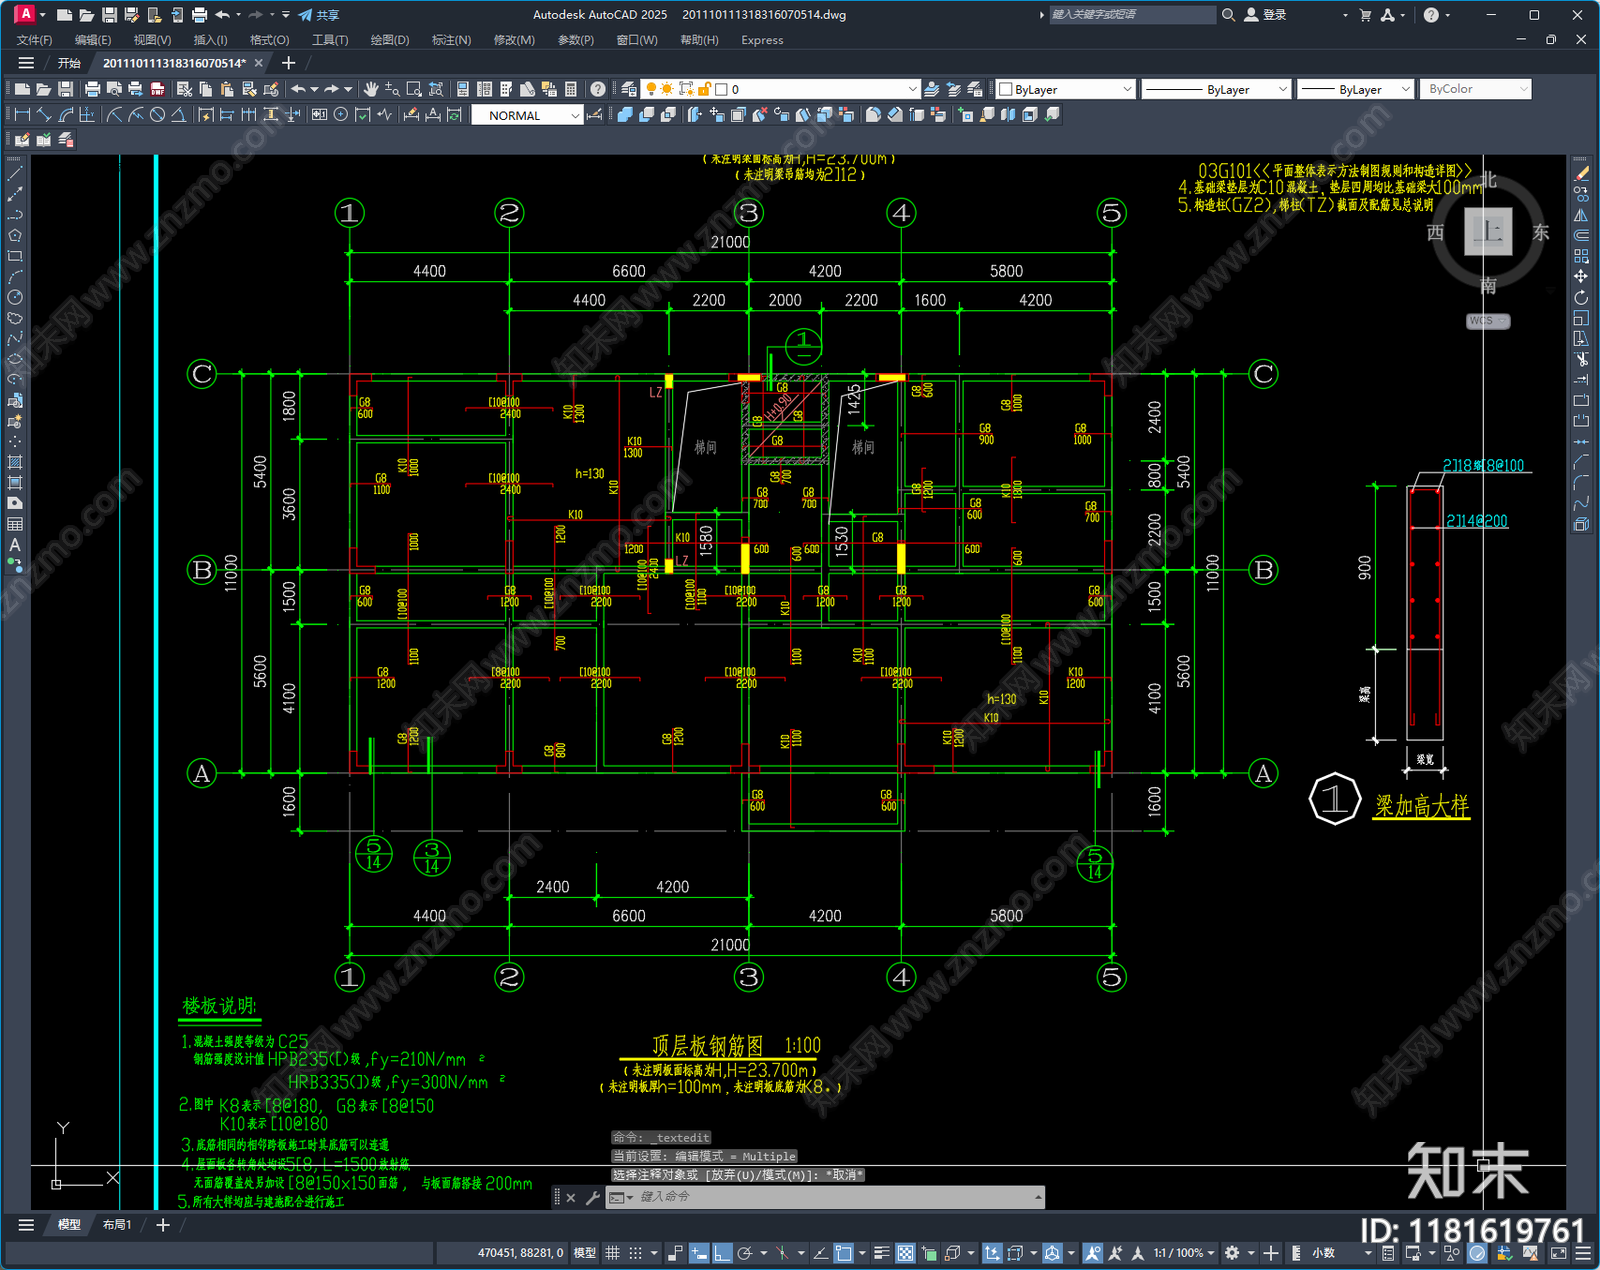Open the 标注(N) Dimension menu
The width and height of the screenshot is (1600, 1270).
tap(451, 40)
